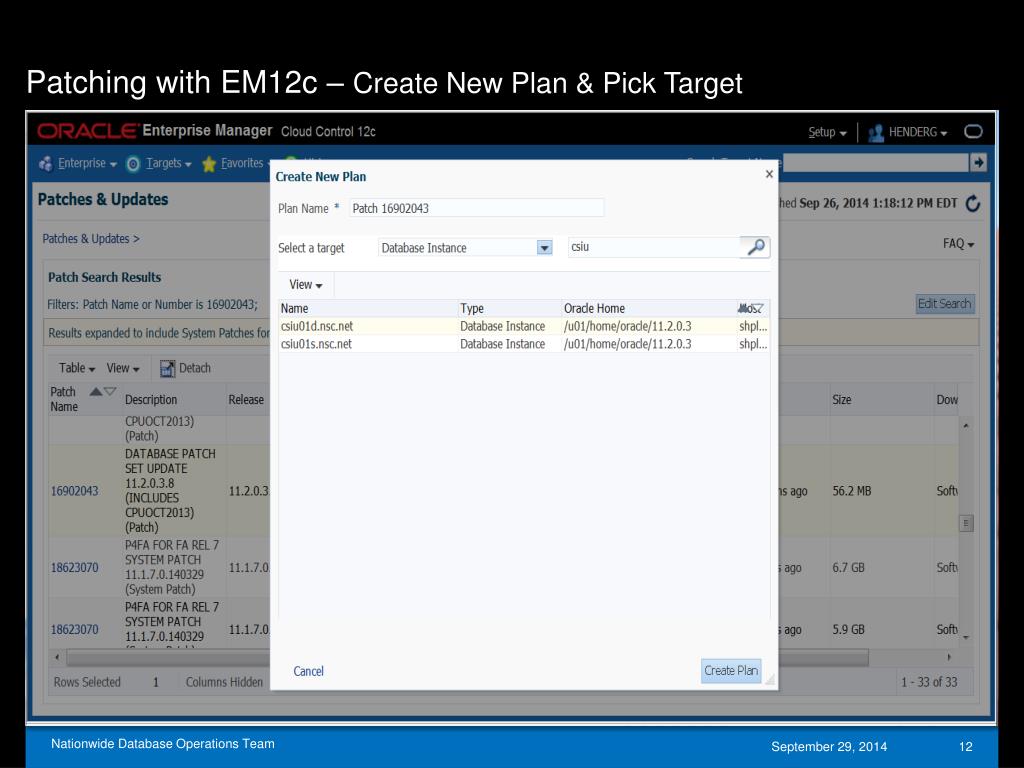The width and height of the screenshot is (1024, 768).
Task: Open the Favorites menu
Action: tap(245, 163)
